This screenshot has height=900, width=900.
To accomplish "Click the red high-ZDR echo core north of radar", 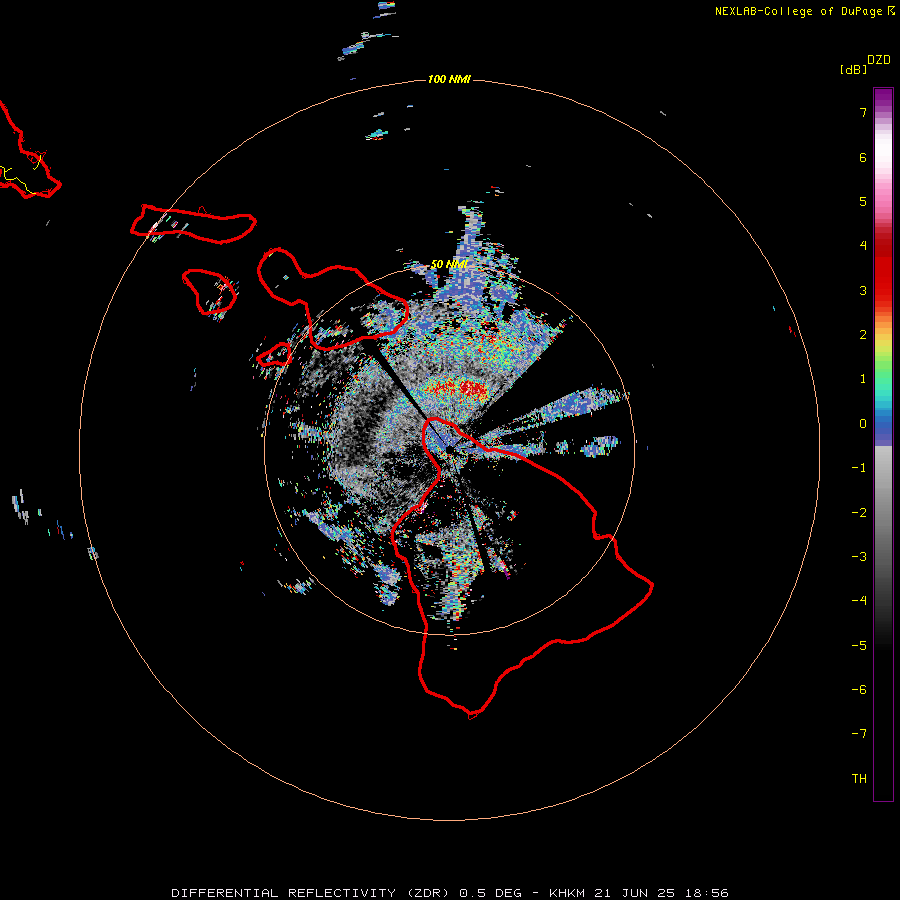I will 456,390.
